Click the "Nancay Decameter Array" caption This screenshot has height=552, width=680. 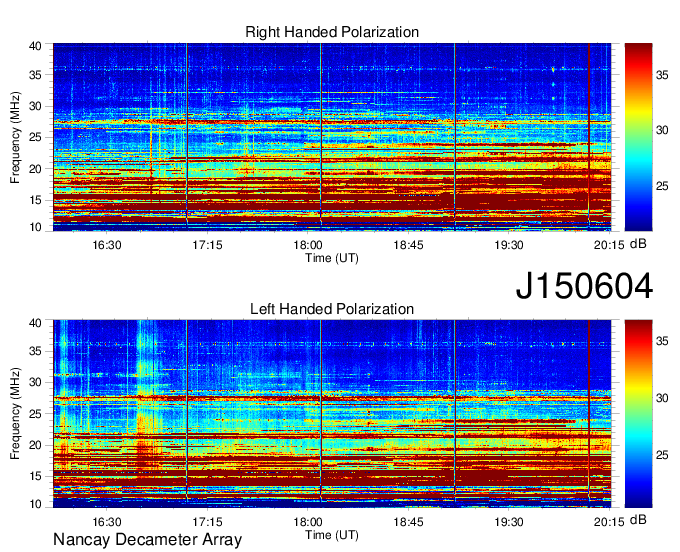pos(147,539)
